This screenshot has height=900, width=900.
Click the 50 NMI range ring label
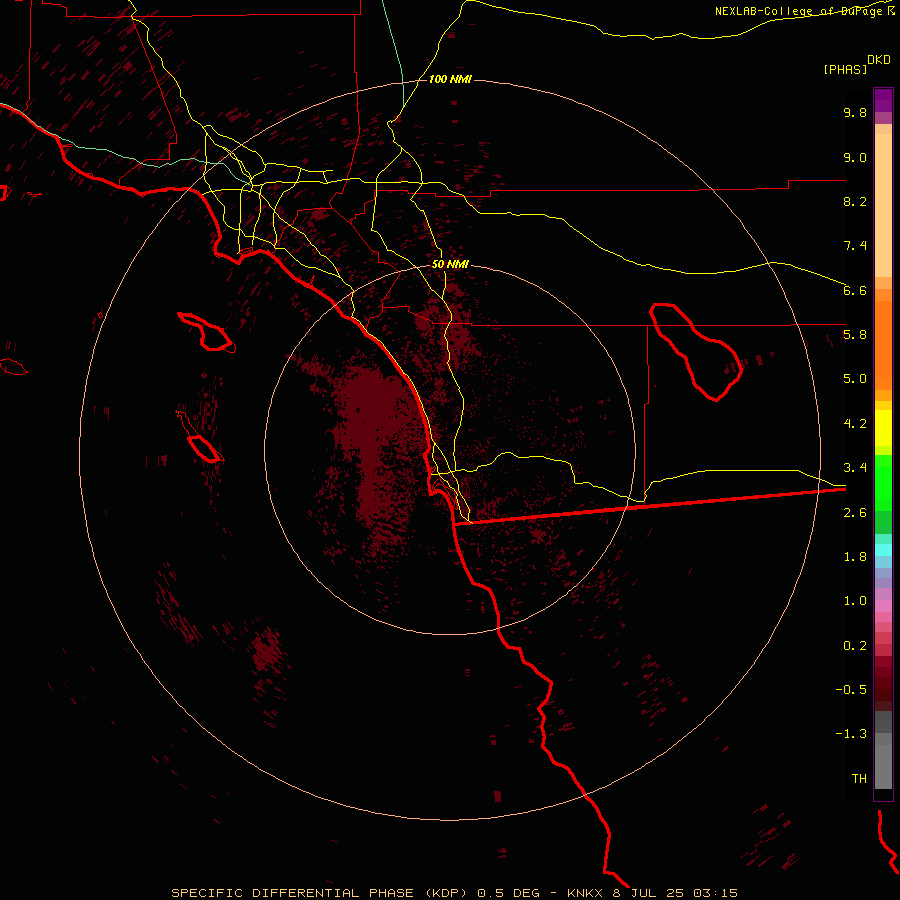450,264
